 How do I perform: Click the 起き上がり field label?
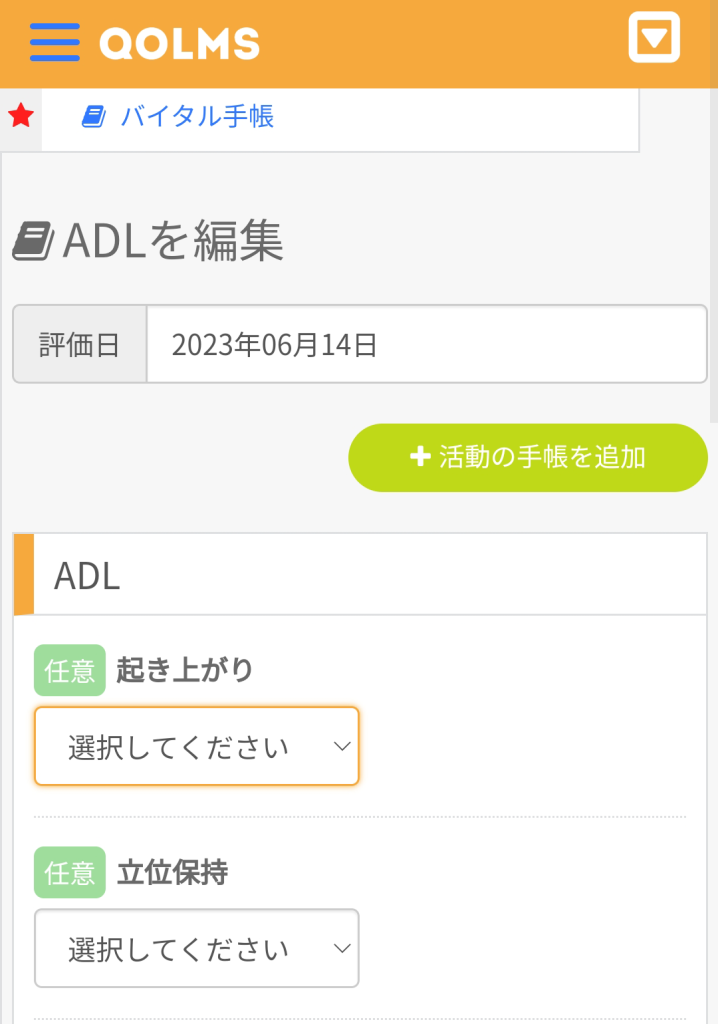click(x=185, y=670)
